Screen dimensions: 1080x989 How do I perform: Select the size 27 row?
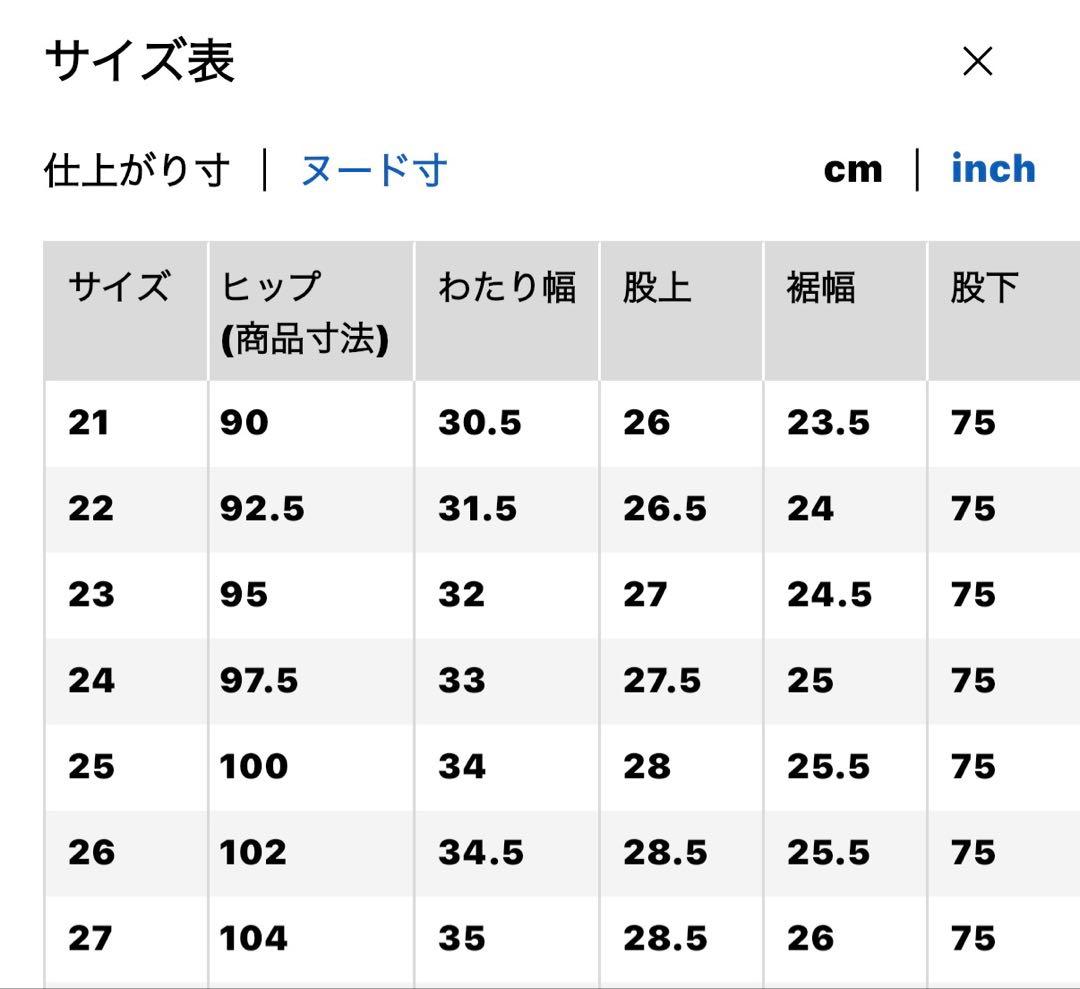click(562, 939)
